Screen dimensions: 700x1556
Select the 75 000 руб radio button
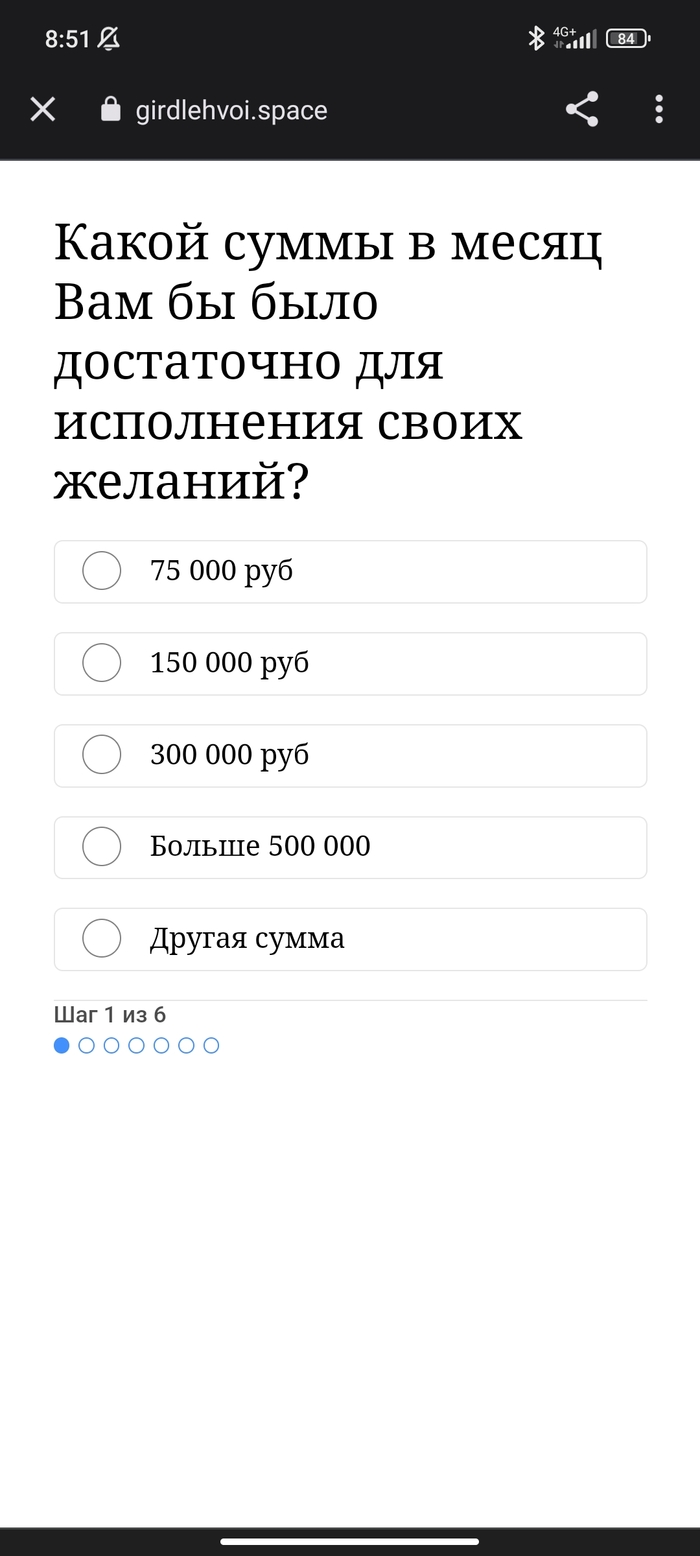click(102, 571)
